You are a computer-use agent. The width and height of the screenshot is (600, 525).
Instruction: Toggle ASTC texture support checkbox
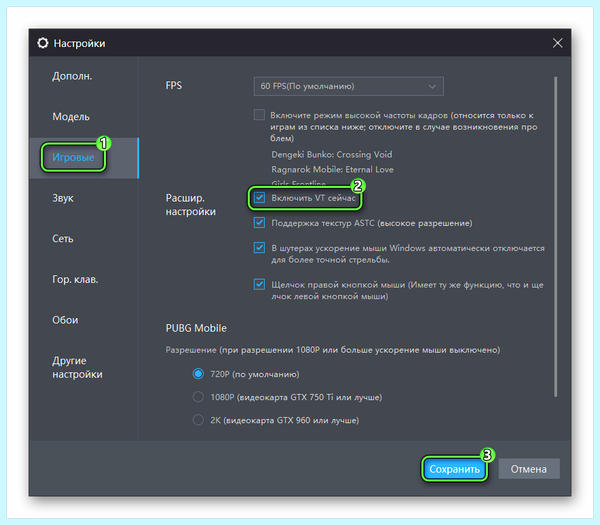coord(259,223)
